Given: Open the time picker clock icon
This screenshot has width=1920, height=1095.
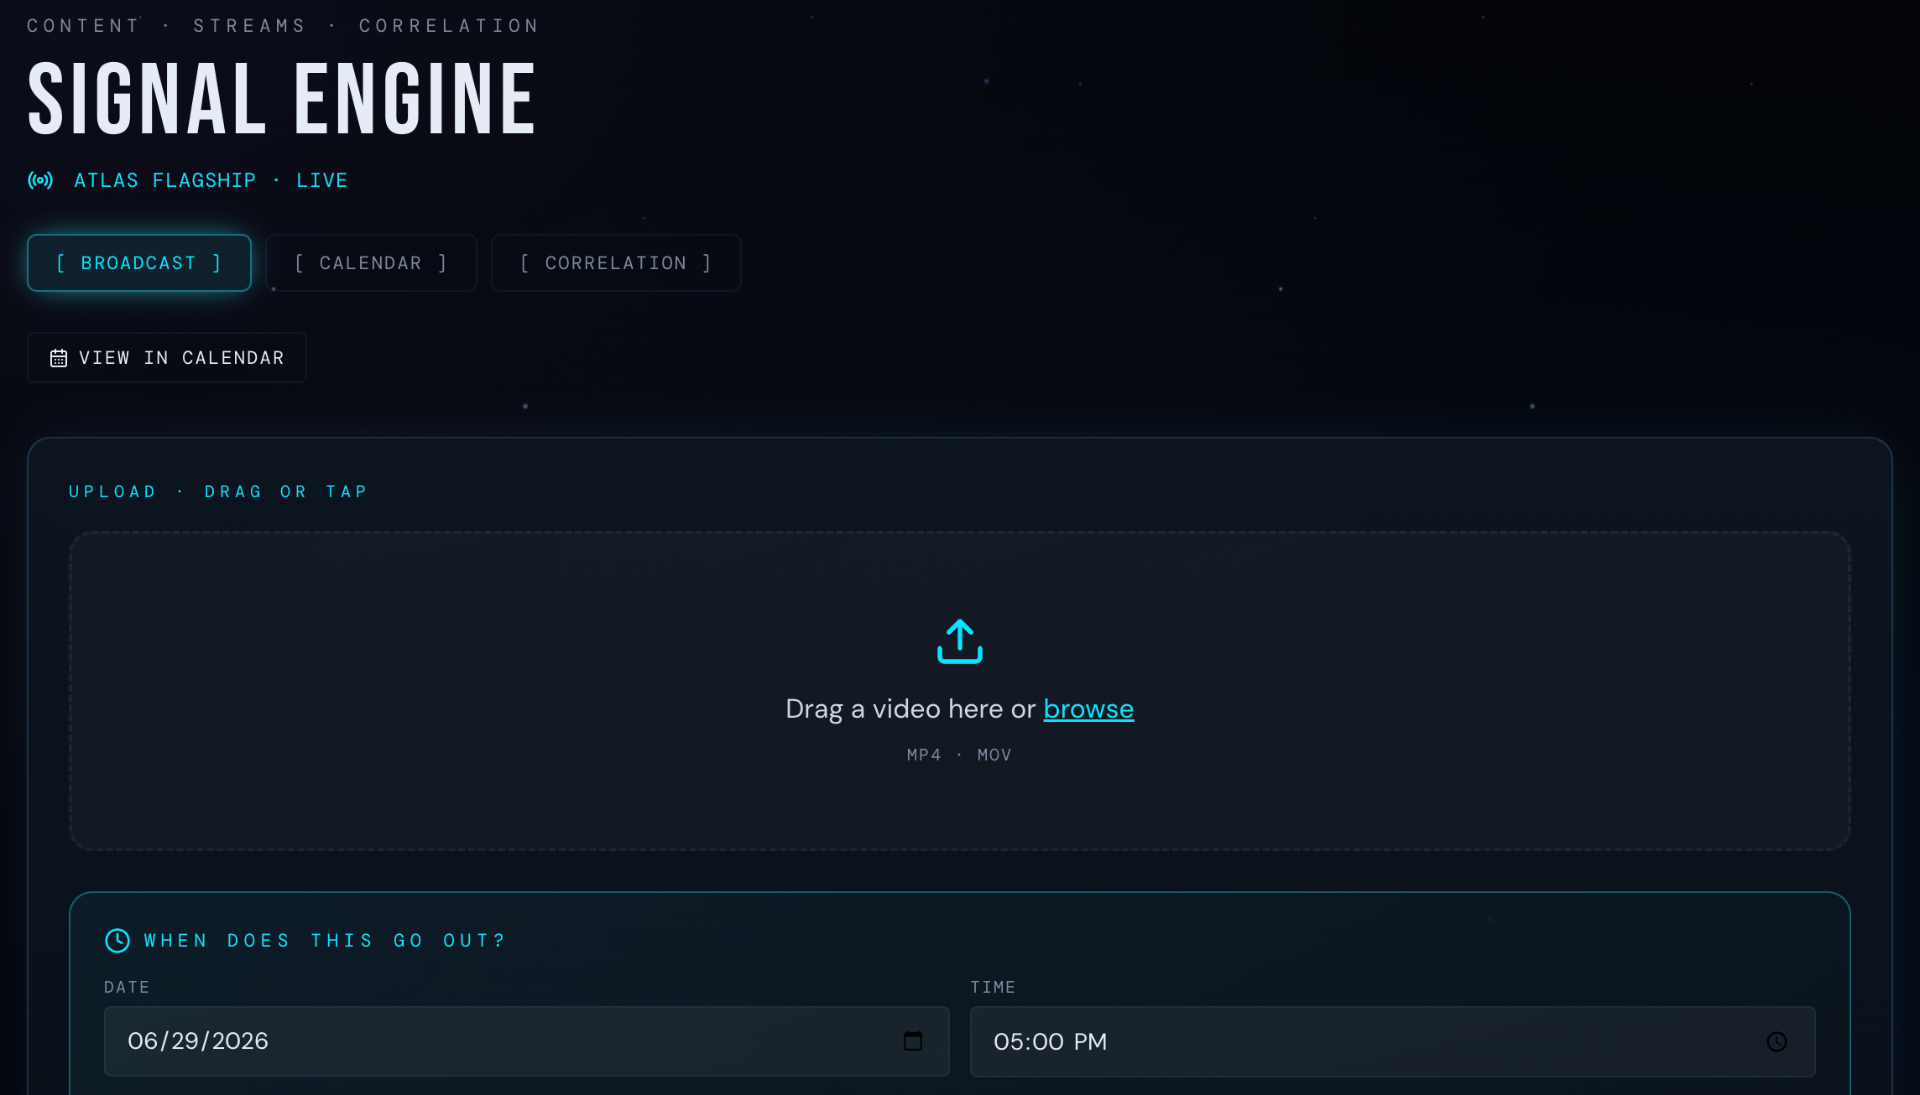Looking at the screenshot, I should tap(1777, 1042).
